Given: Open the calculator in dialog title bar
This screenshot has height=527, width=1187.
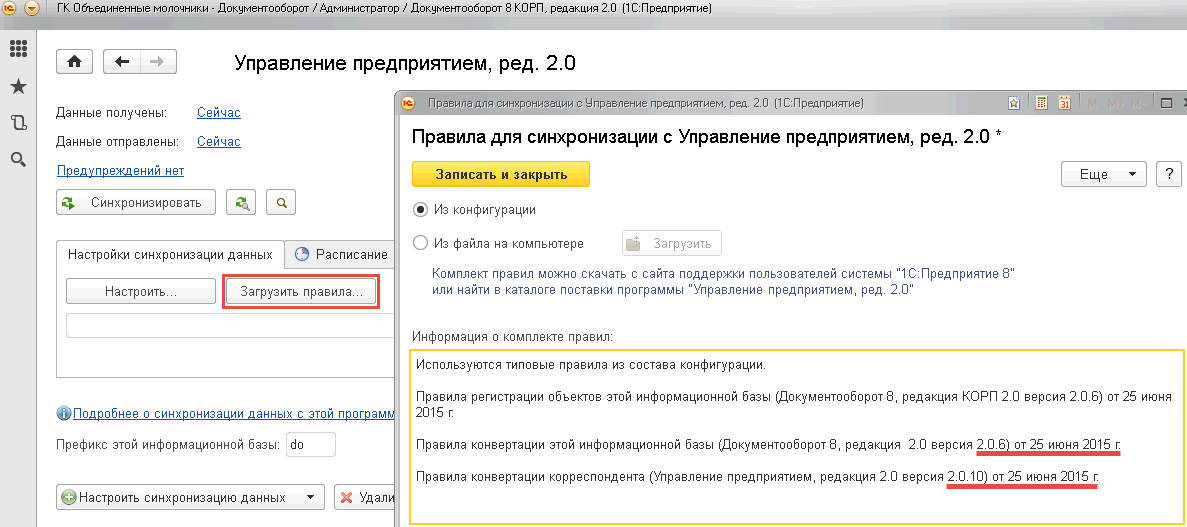Looking at the screenshot, I should tap(1042, 103).
